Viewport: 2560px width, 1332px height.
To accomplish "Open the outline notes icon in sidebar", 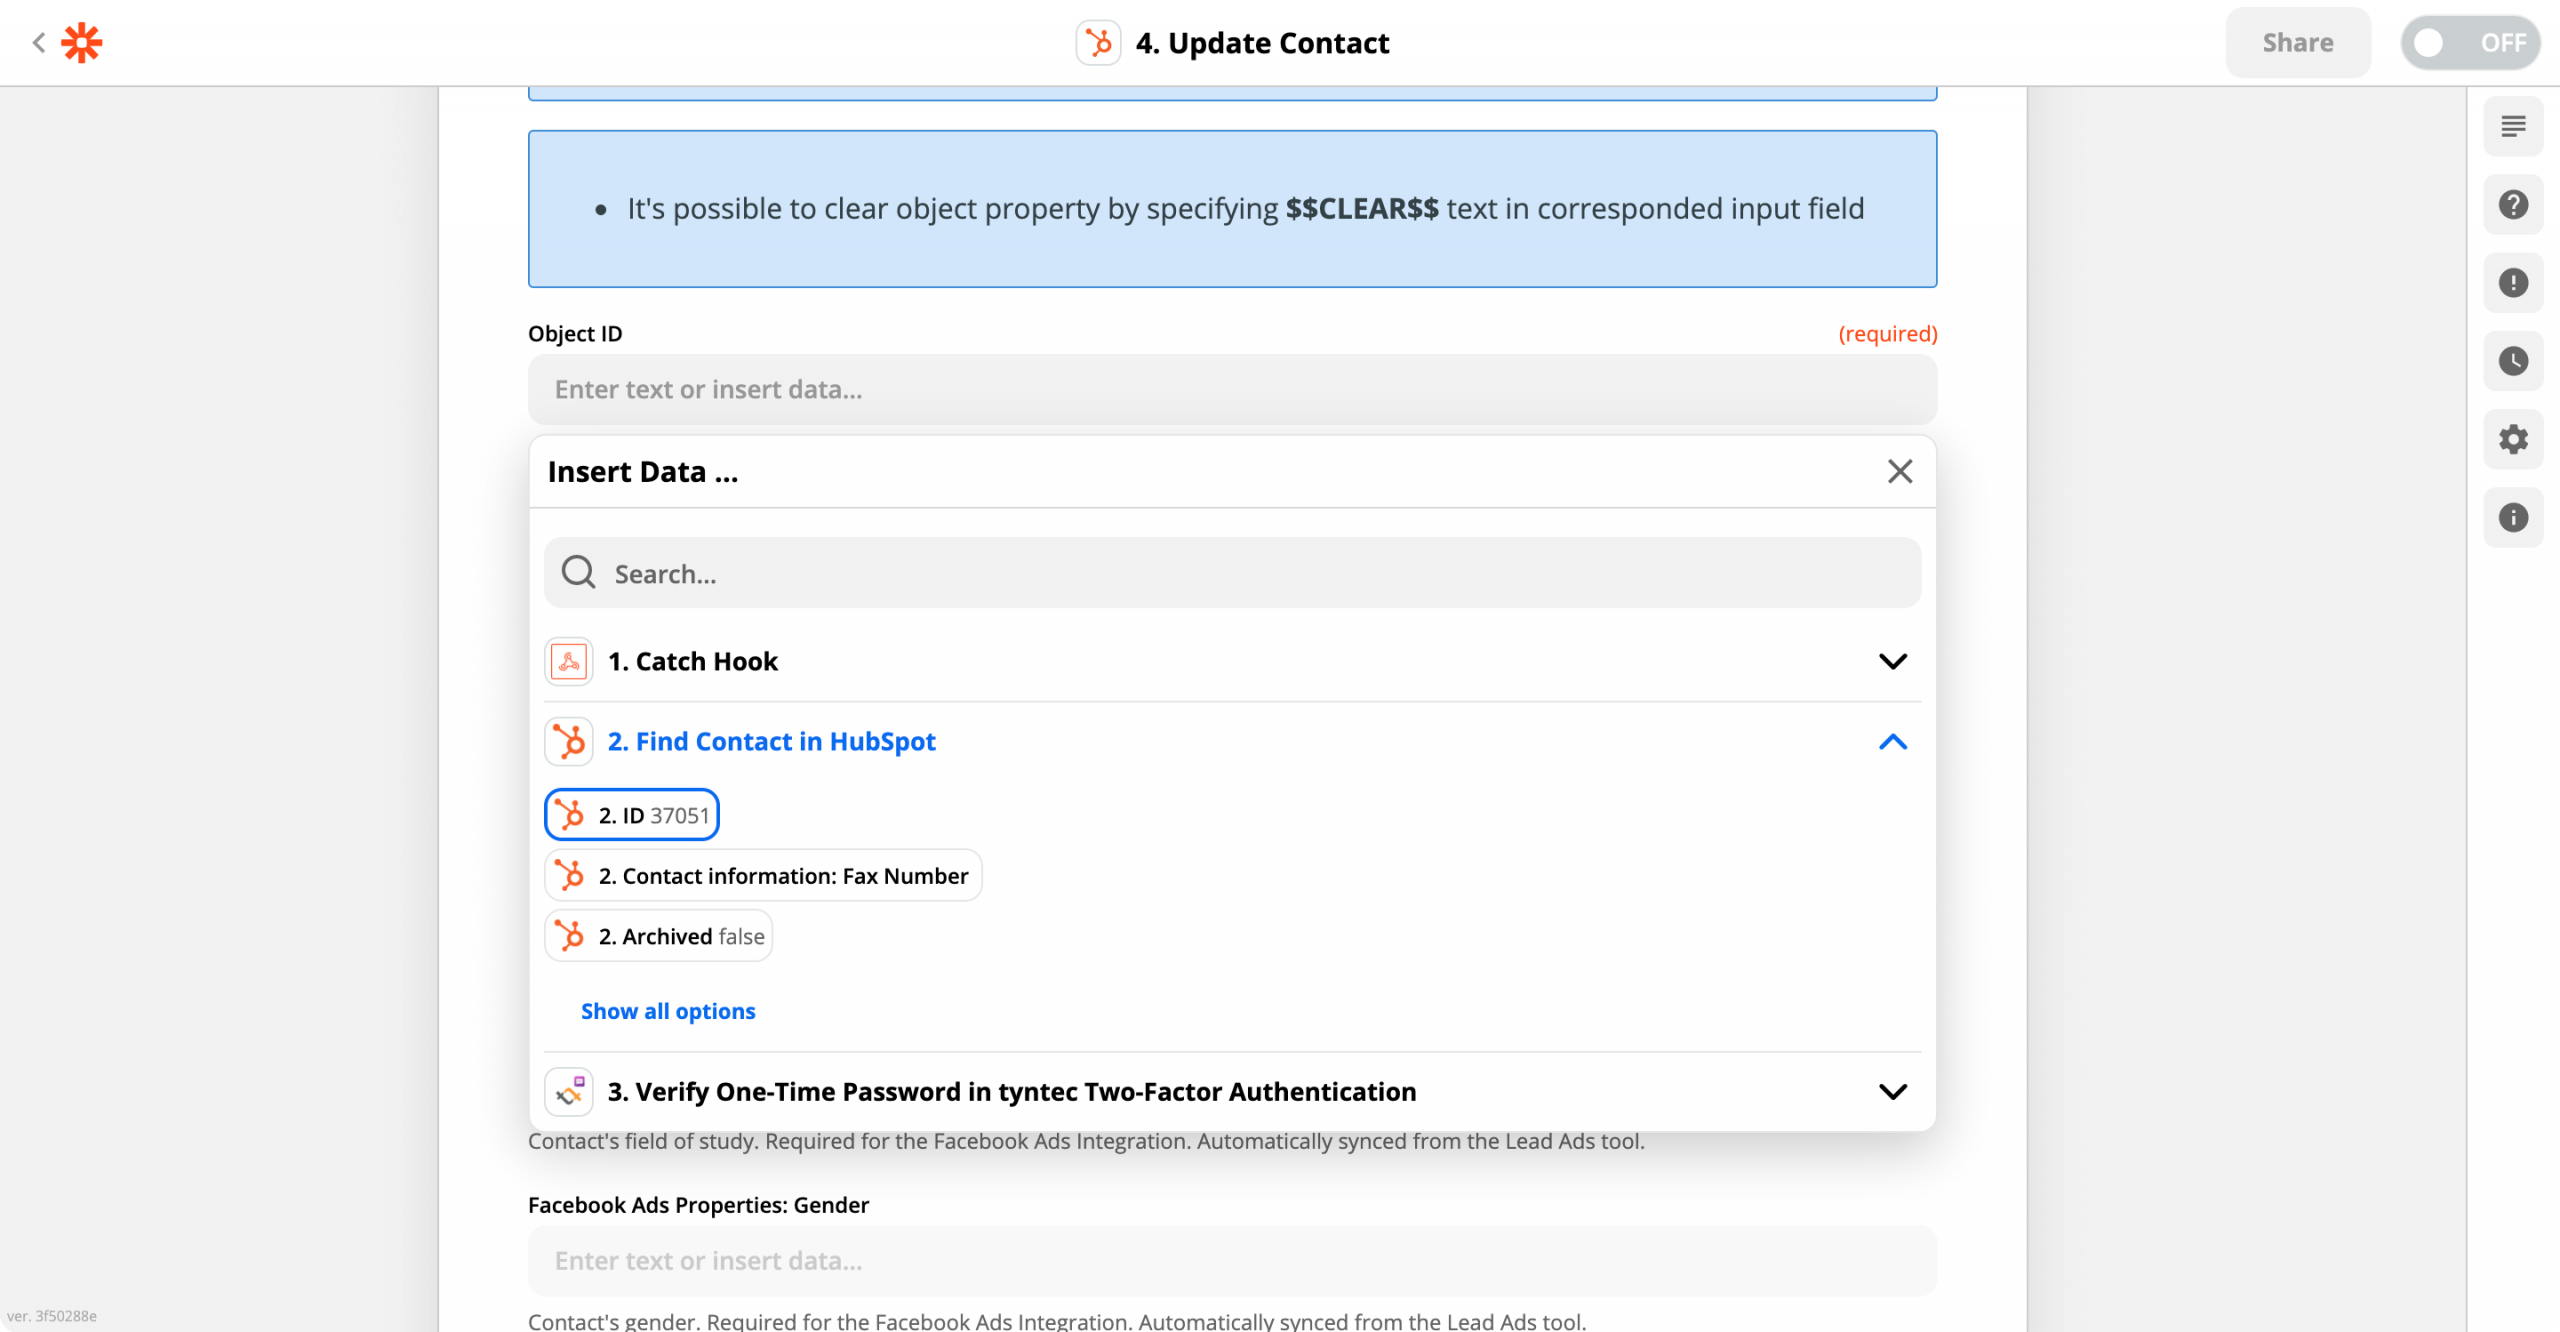I will coord(2513,127).
